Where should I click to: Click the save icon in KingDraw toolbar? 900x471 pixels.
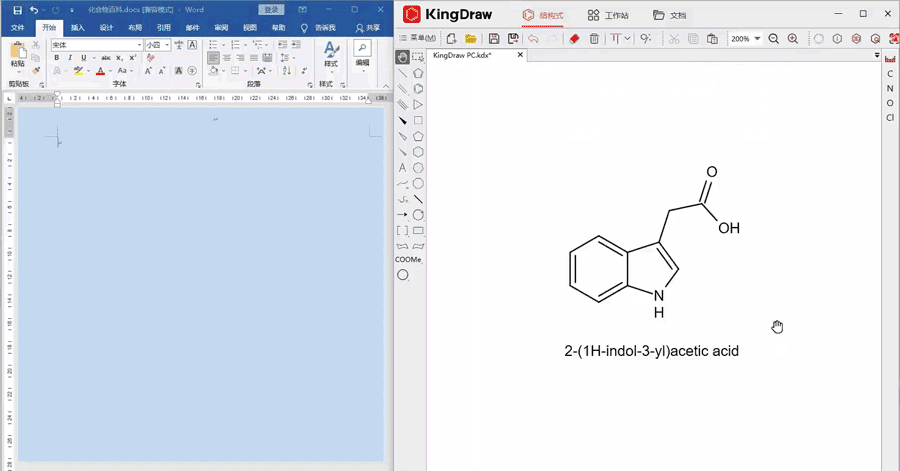494,38
